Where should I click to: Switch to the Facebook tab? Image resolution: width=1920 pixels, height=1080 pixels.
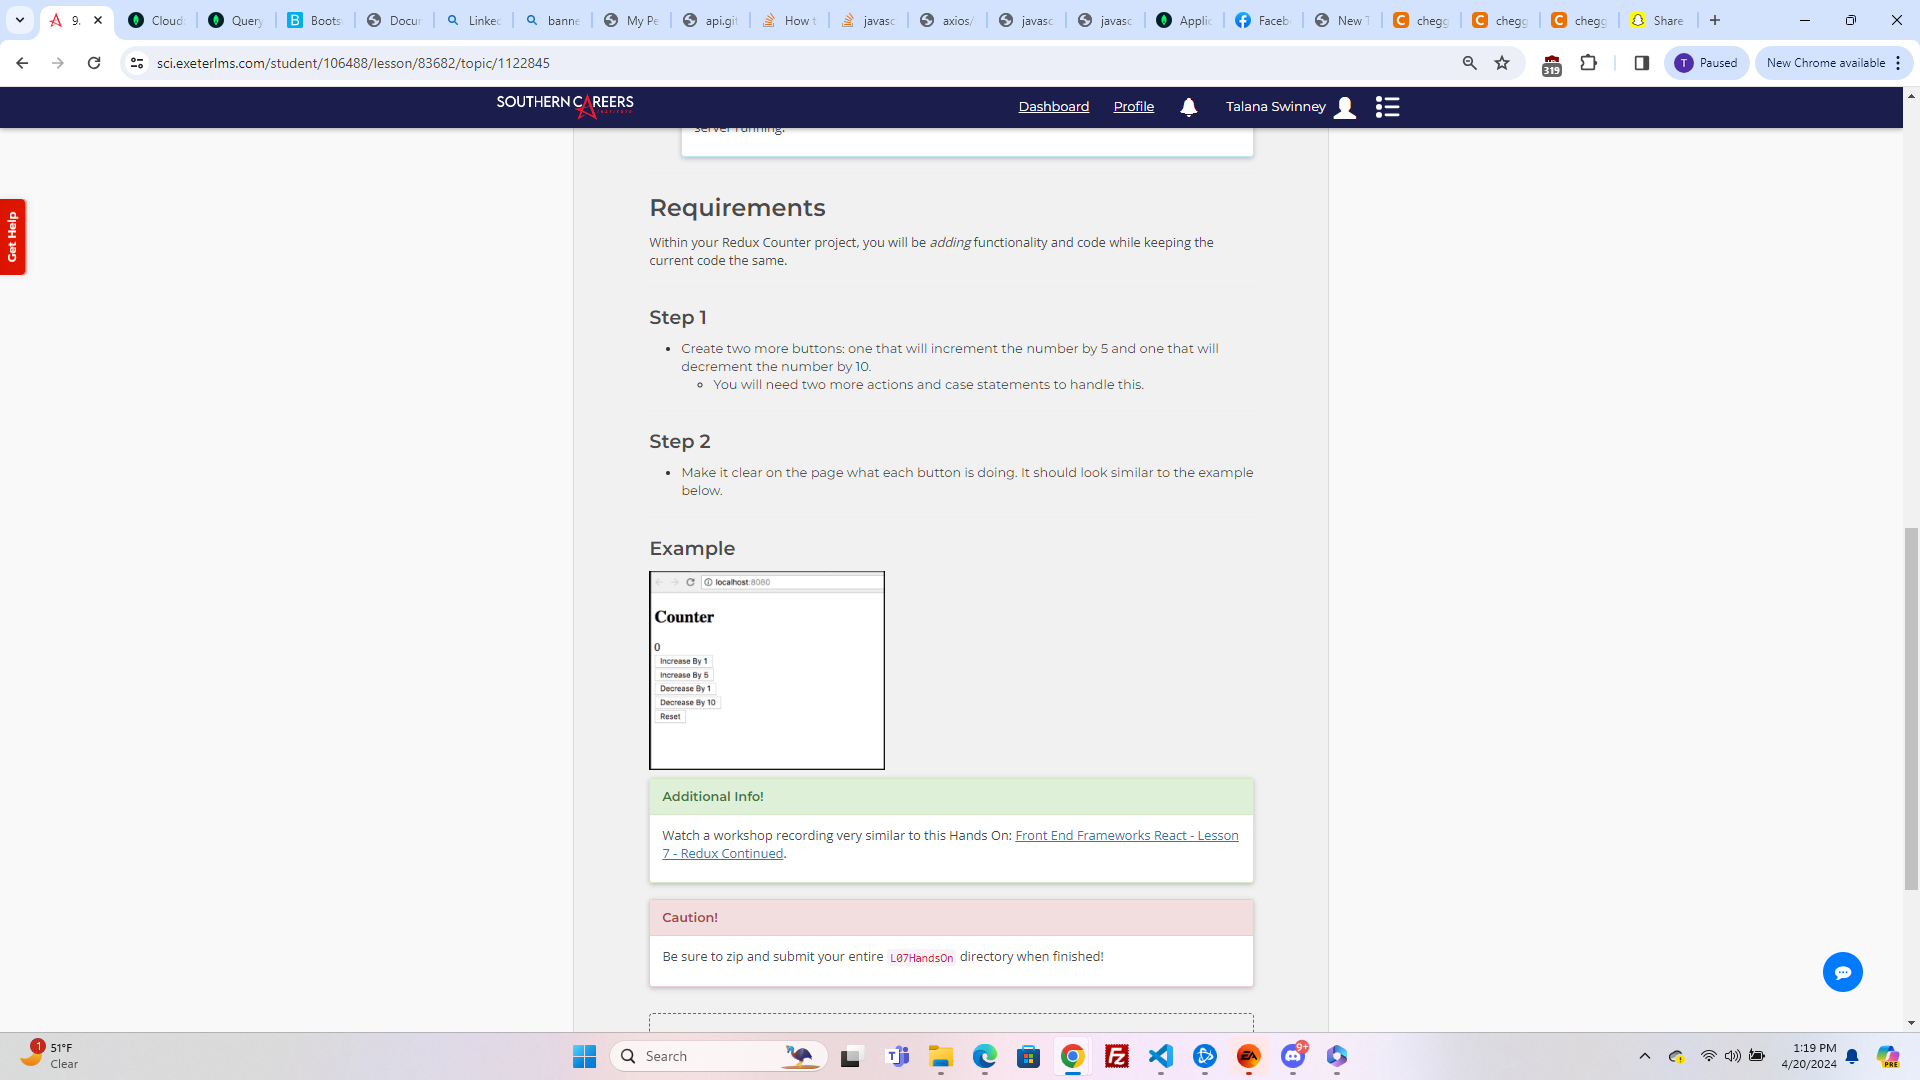tap(1262, 20)
